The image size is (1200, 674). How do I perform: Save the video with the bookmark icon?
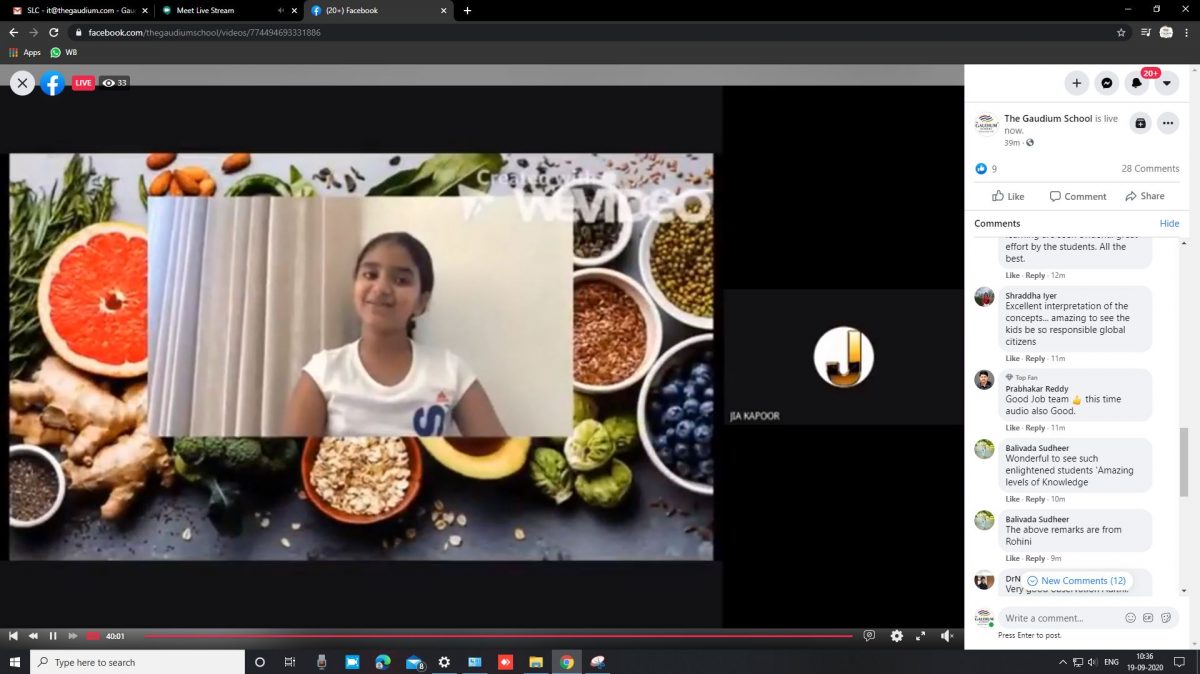click(x=1140, y=123)
